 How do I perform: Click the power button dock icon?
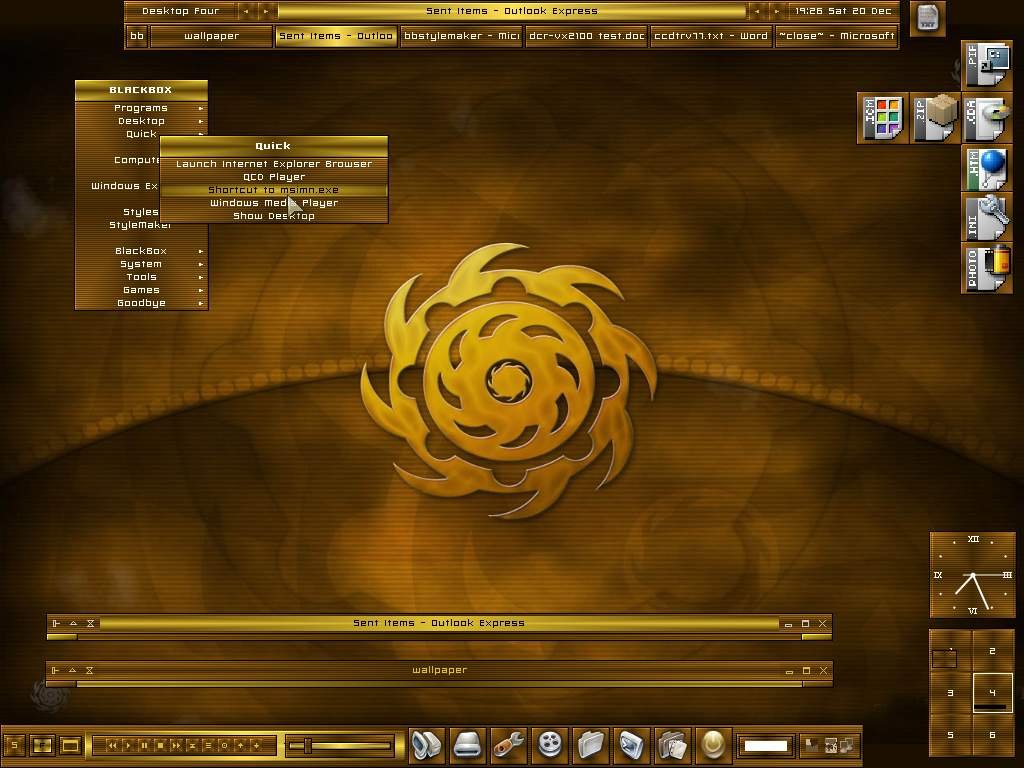713,744
